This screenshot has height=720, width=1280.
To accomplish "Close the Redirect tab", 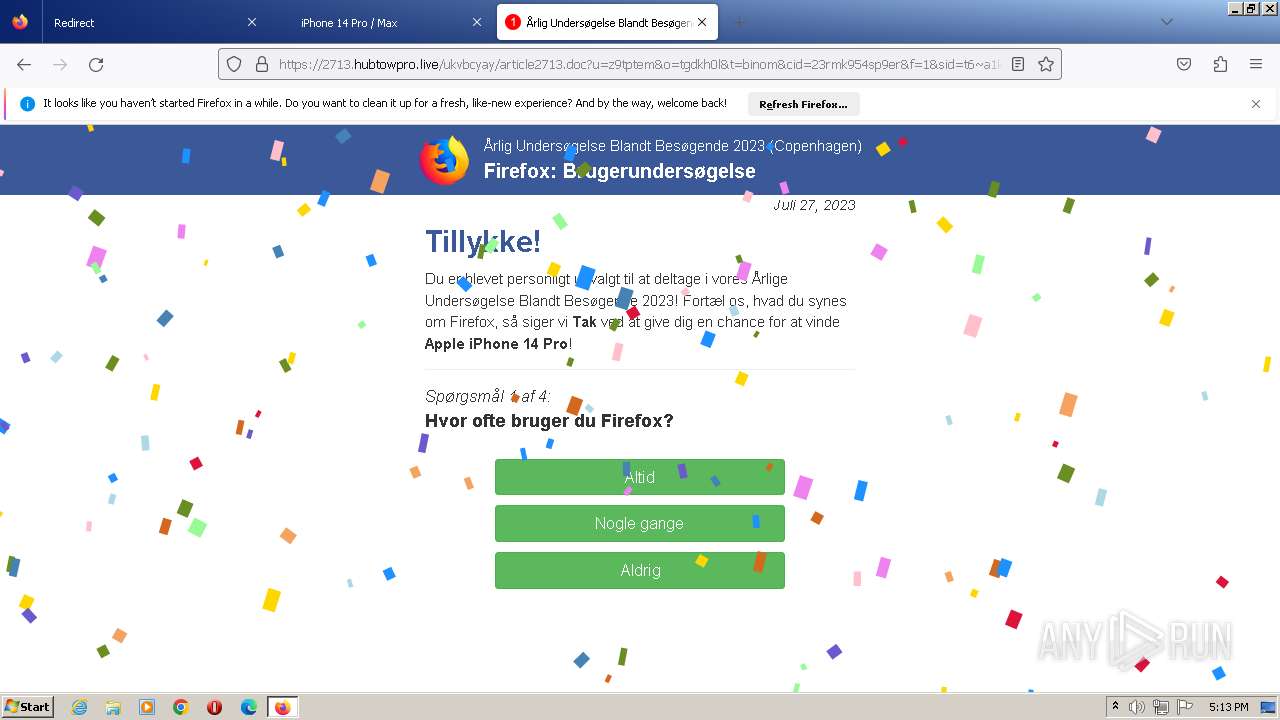I will coord(252,22).
